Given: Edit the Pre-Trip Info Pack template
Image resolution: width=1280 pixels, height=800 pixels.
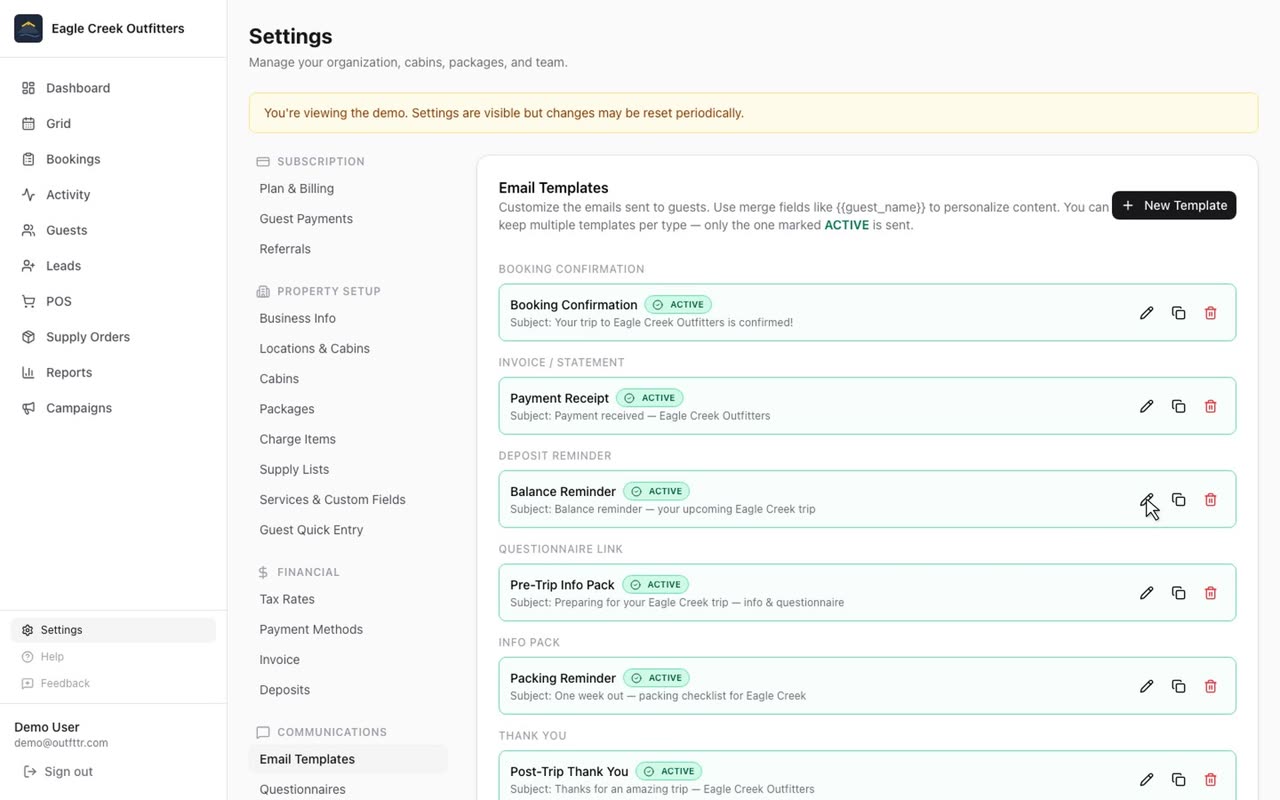Looking at the screenshot, I should coord(1147,593).
